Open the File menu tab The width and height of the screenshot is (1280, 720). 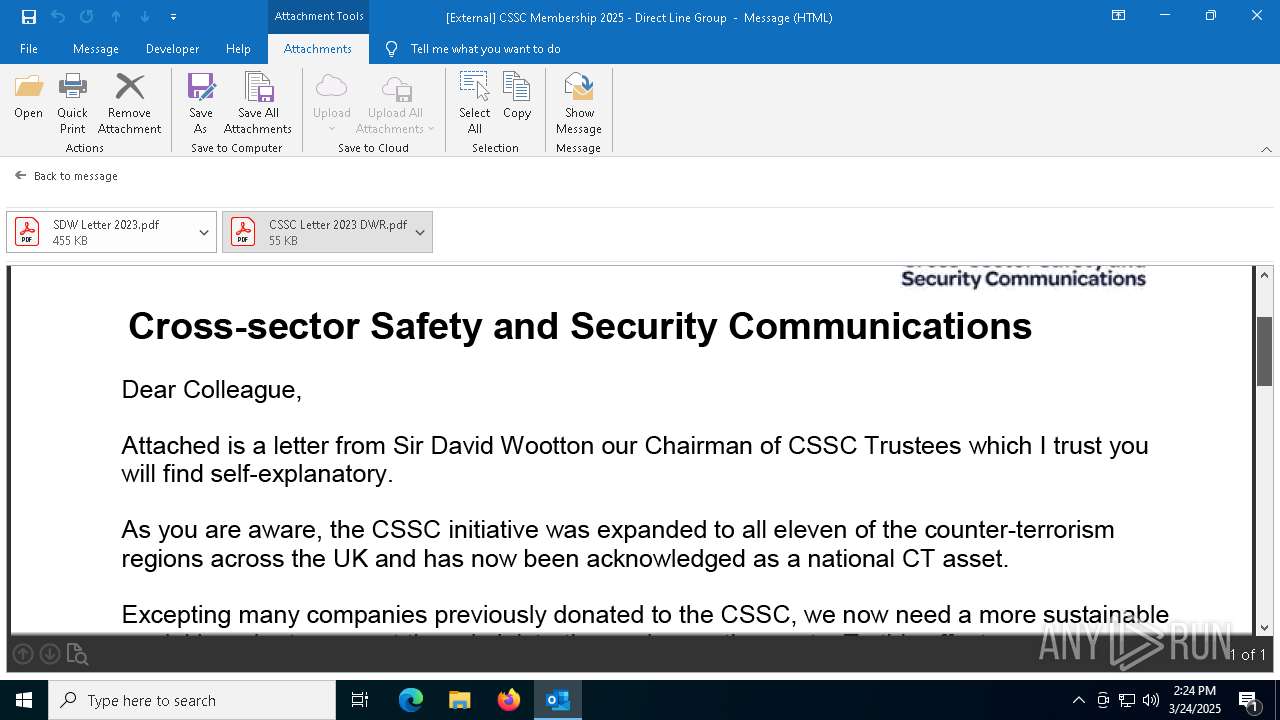pos(29,49)
